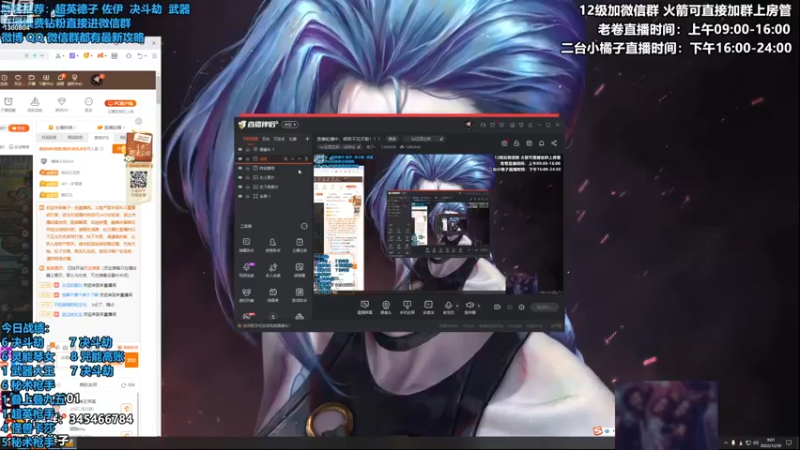Select the 摄像头 1 source row
The height and width of the screenshot is (450, 800).
273,149
